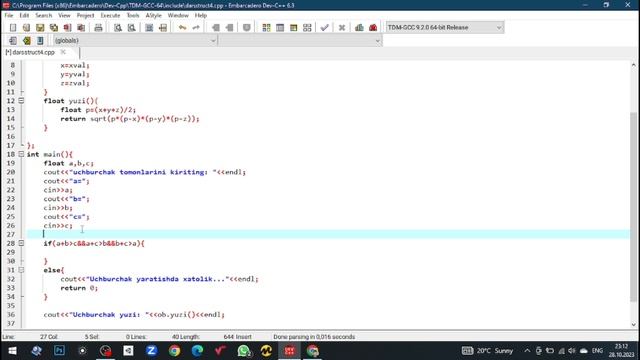Click the Windows Start button
The width and height of the screenshot is (640, 360).
tap(12, 351)
